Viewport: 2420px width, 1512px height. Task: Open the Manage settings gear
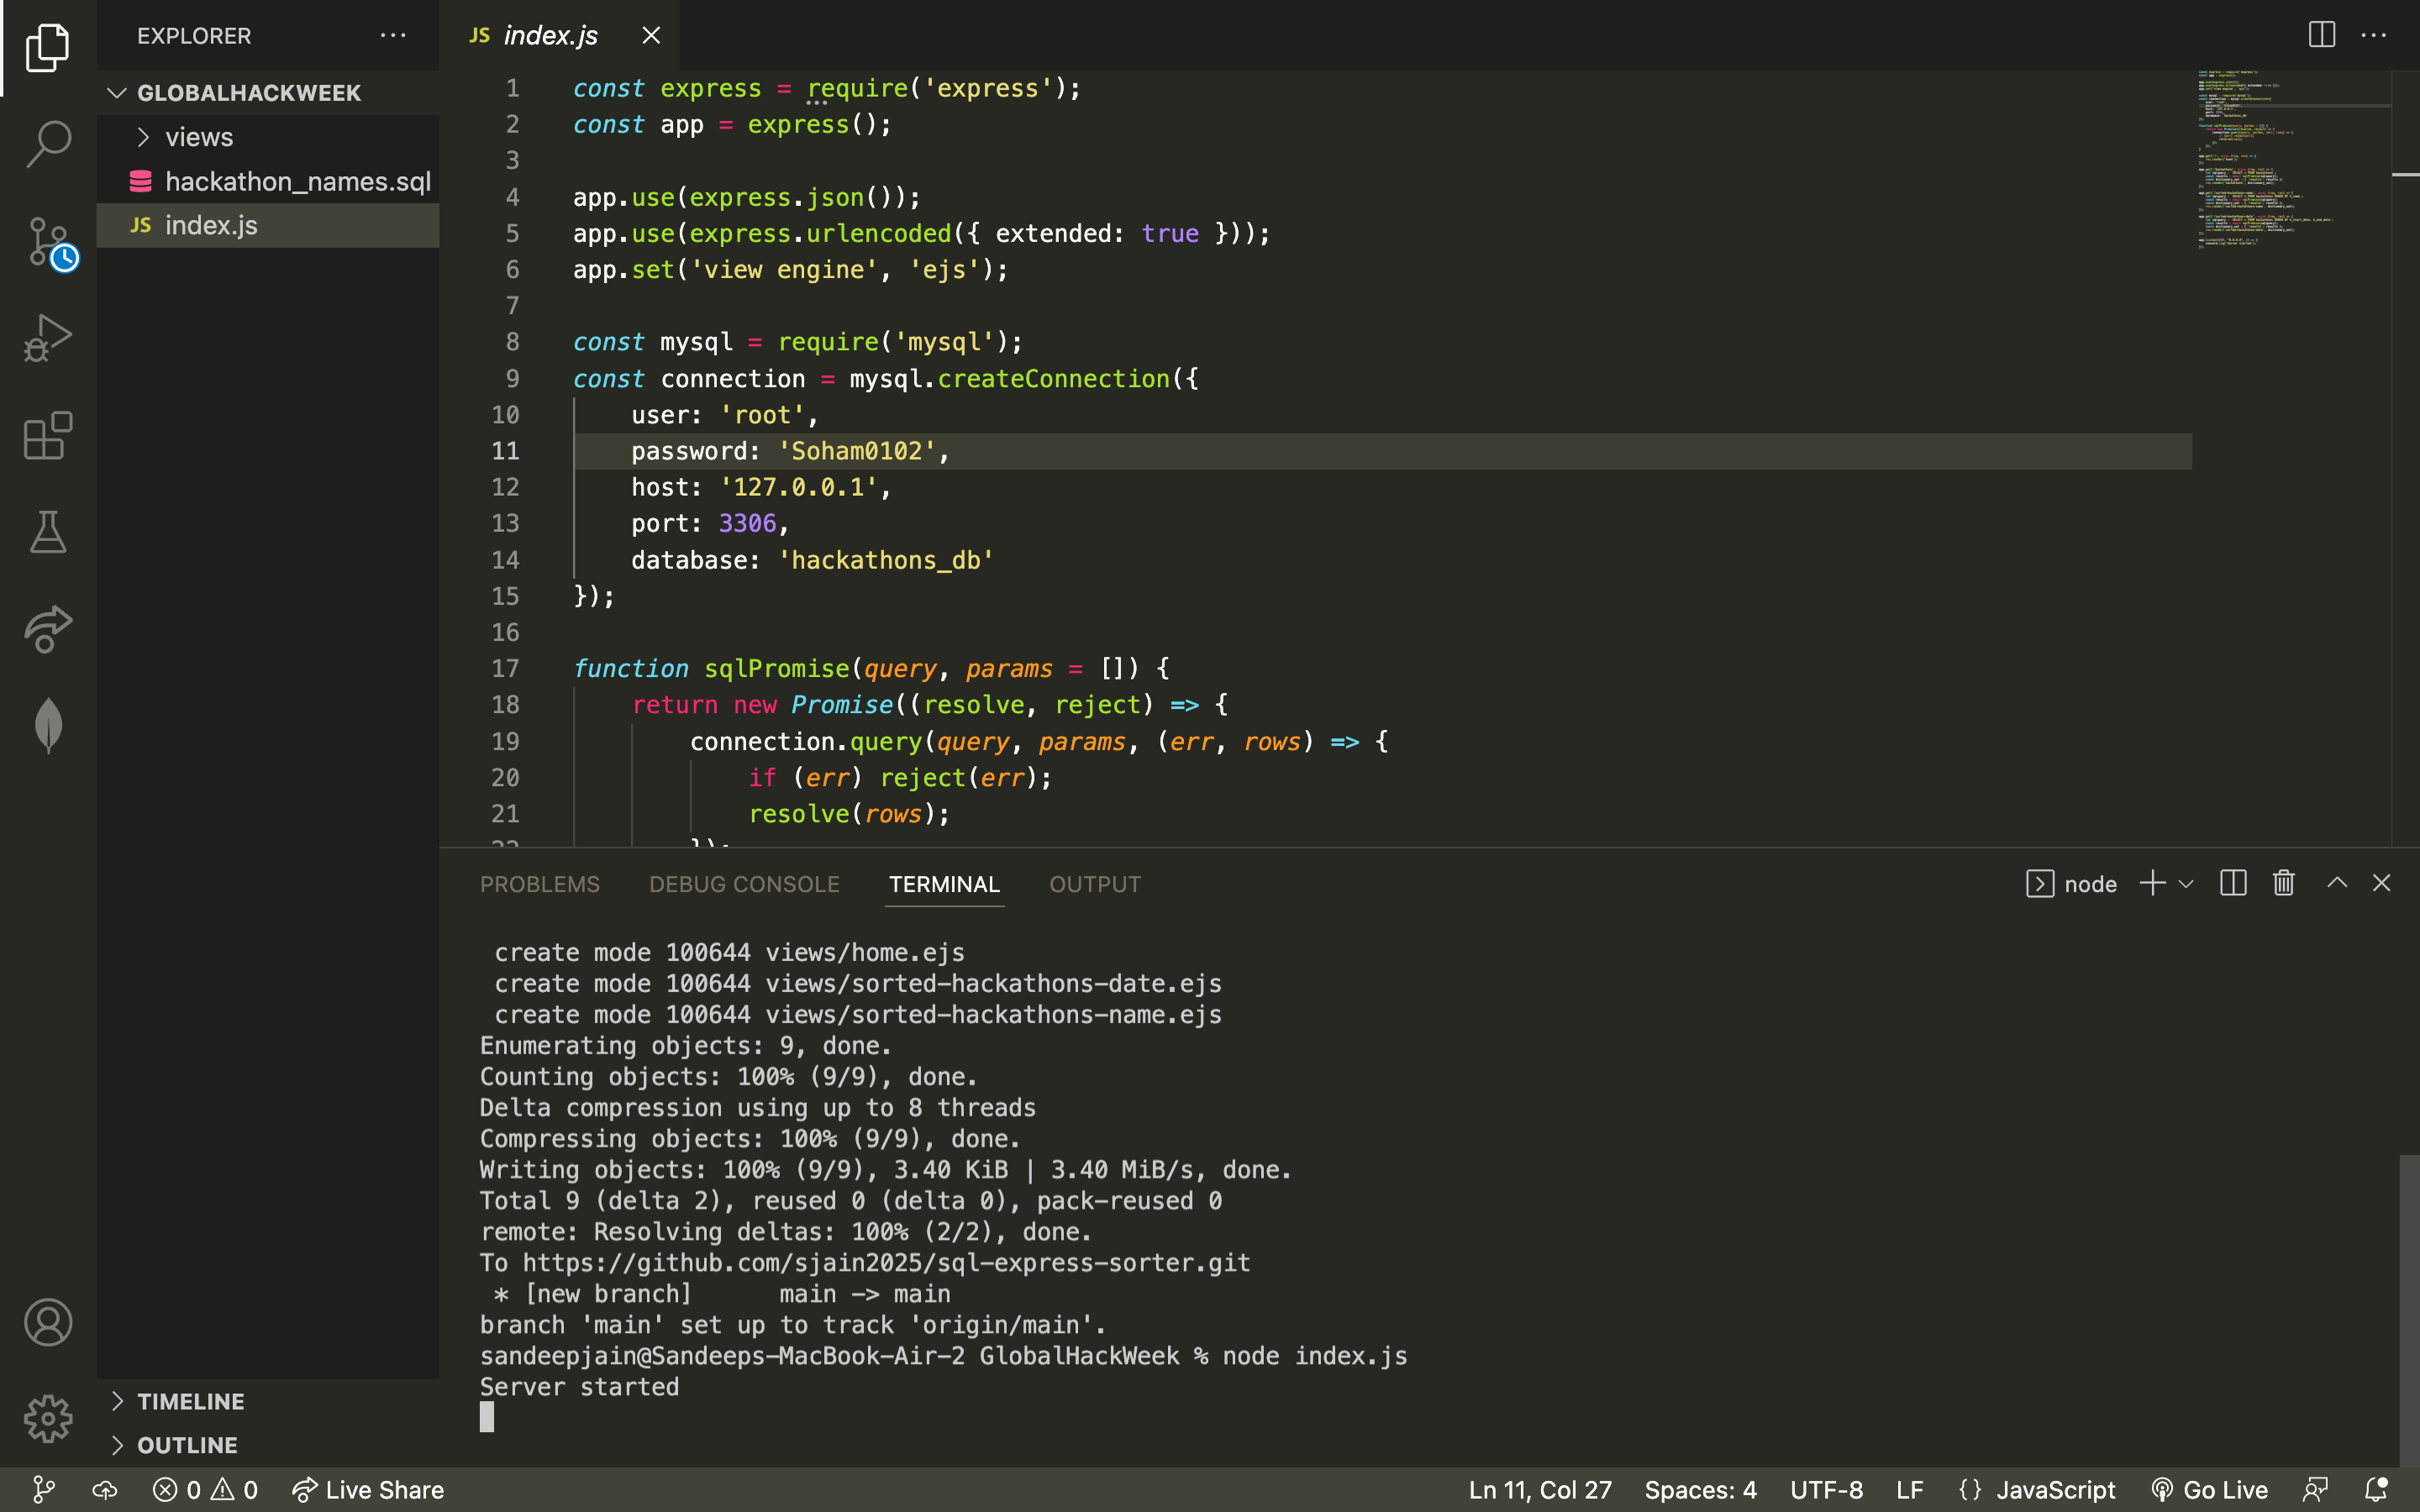(48, 1418)
